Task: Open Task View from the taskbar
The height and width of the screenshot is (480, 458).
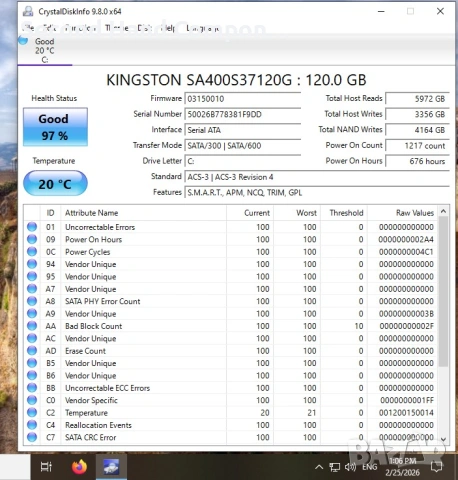Action: (46, 467)
